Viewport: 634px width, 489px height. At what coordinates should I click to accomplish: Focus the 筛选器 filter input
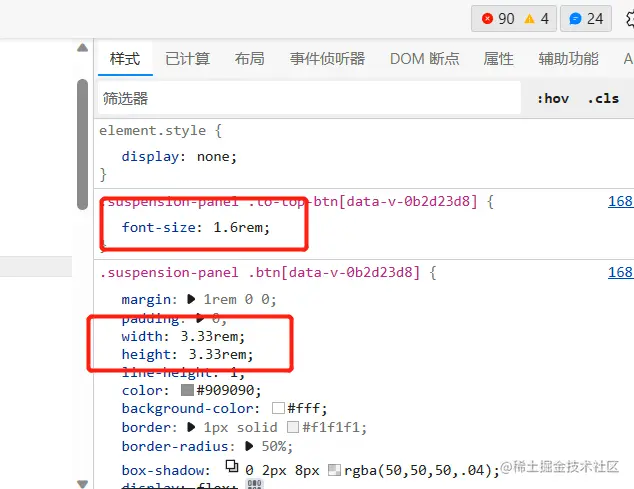309,98
